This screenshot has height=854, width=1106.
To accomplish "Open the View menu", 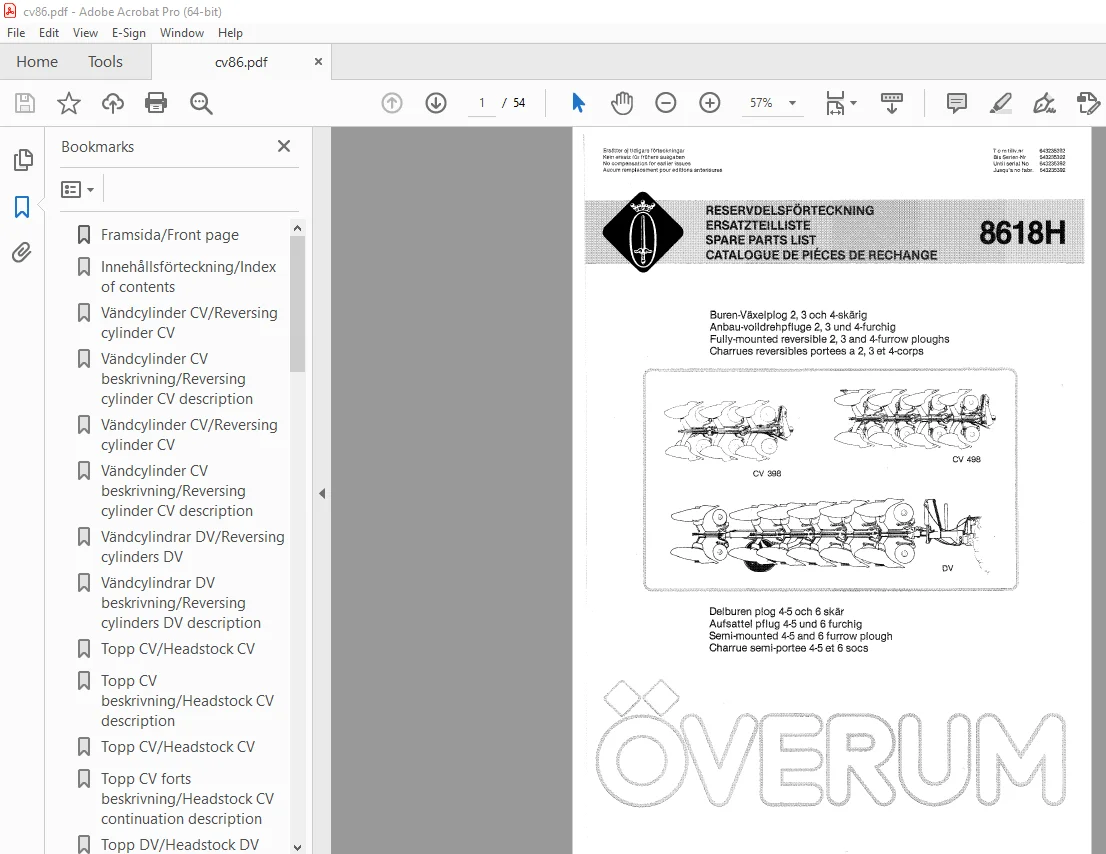I will click(x=85, y=32).
